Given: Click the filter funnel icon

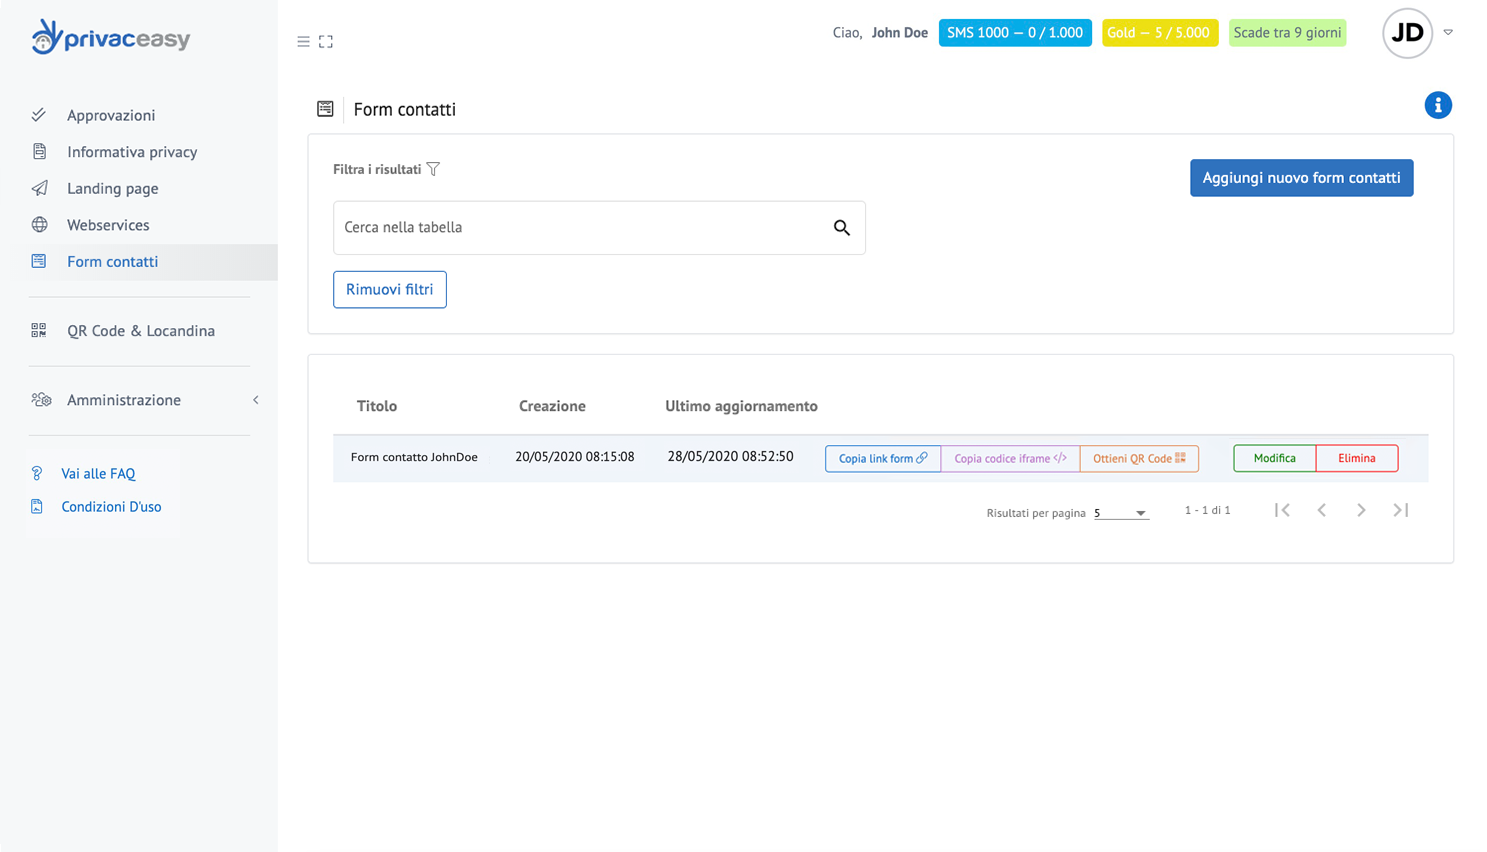Looking at the screenshot, I should point(433,169).
